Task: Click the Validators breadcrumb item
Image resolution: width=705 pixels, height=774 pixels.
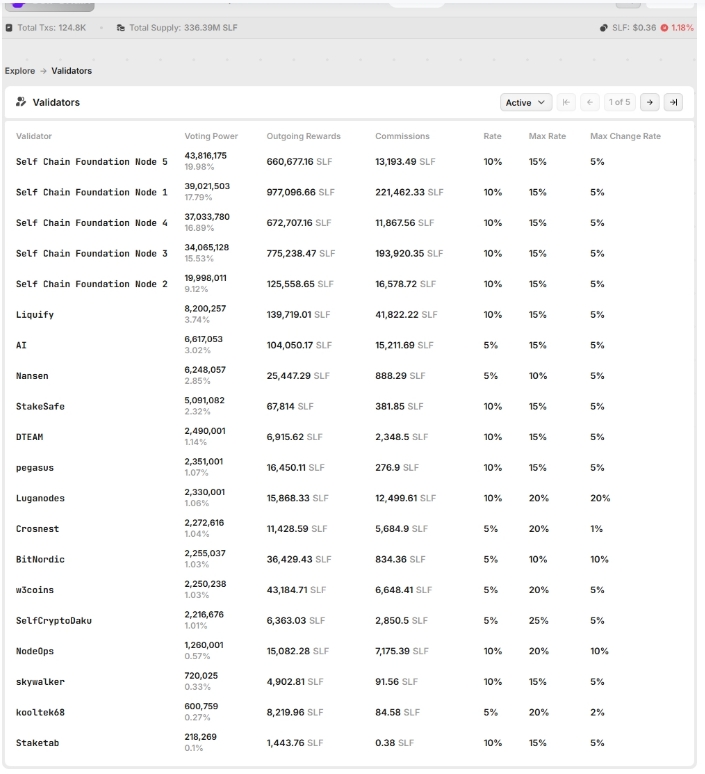Action: click(72, 71)
